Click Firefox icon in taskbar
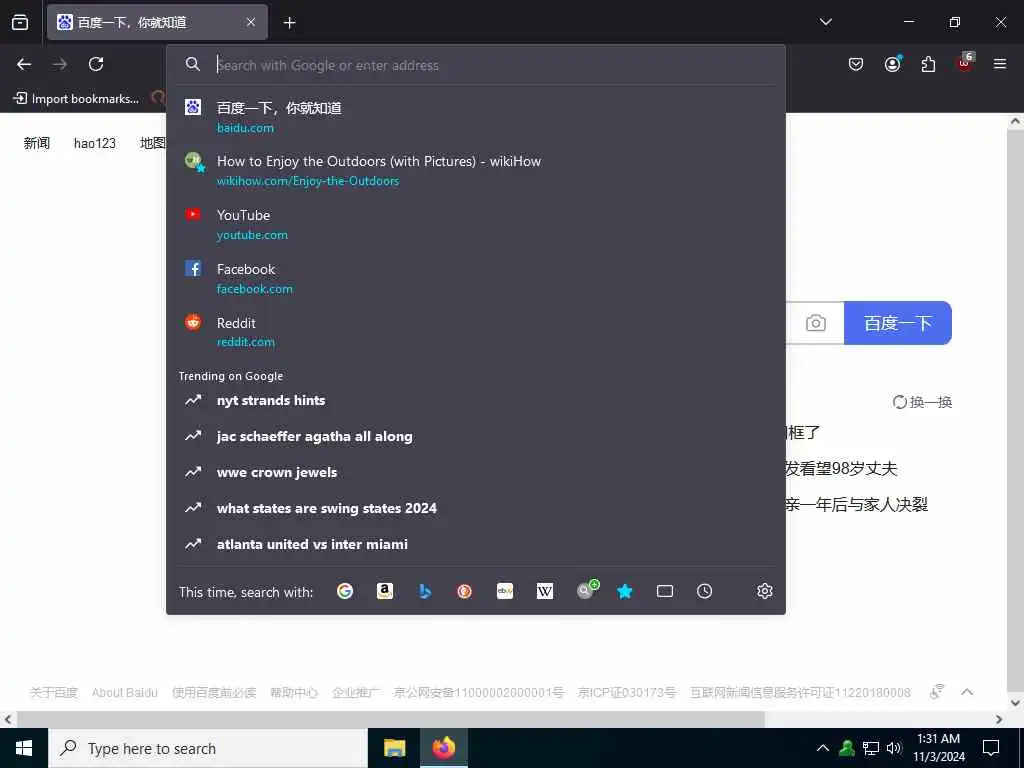 [443, 748]
